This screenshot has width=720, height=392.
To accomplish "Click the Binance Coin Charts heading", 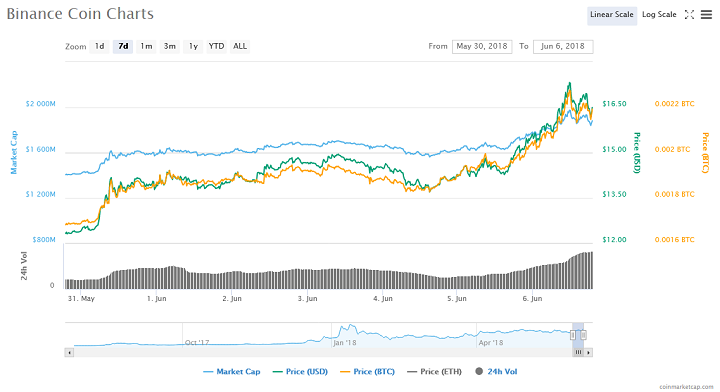I will point(80,14).
